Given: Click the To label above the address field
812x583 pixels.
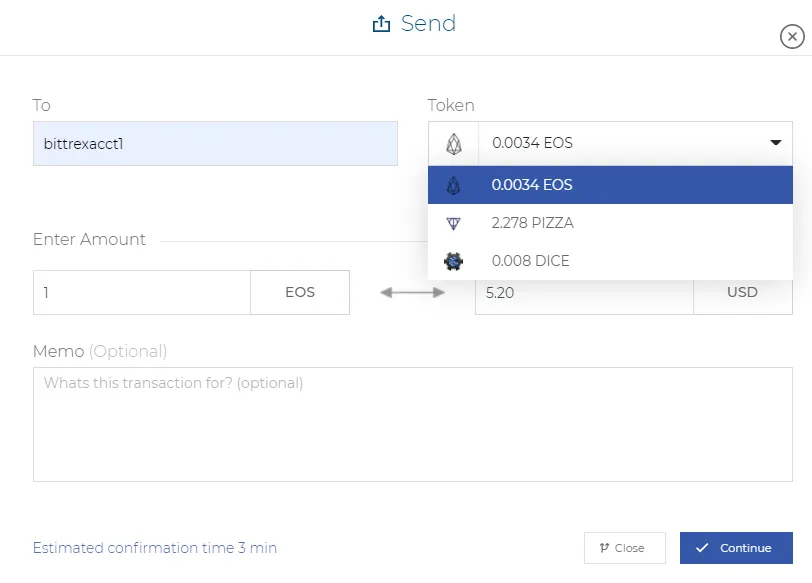Looking at the screenshot, I should tap(41, 105).
